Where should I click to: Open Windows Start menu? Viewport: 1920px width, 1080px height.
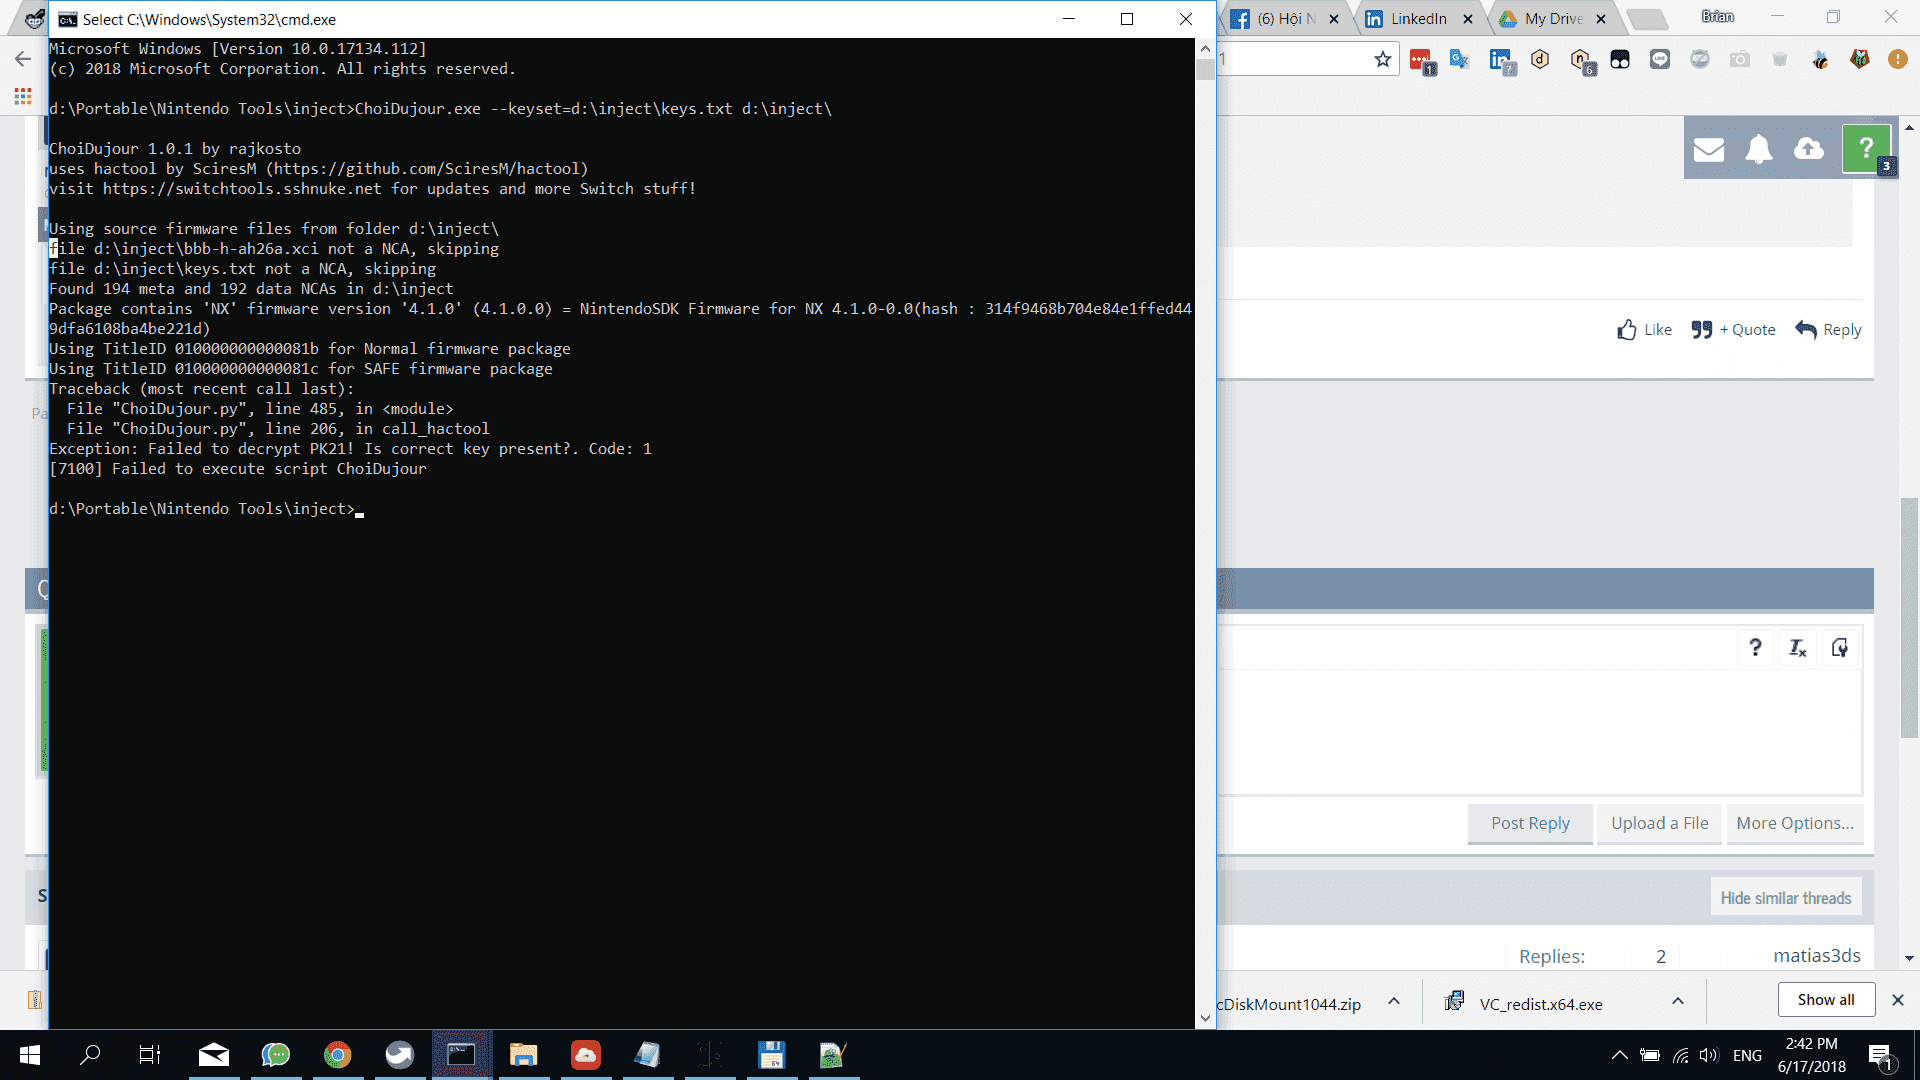tap(30, 1055)
